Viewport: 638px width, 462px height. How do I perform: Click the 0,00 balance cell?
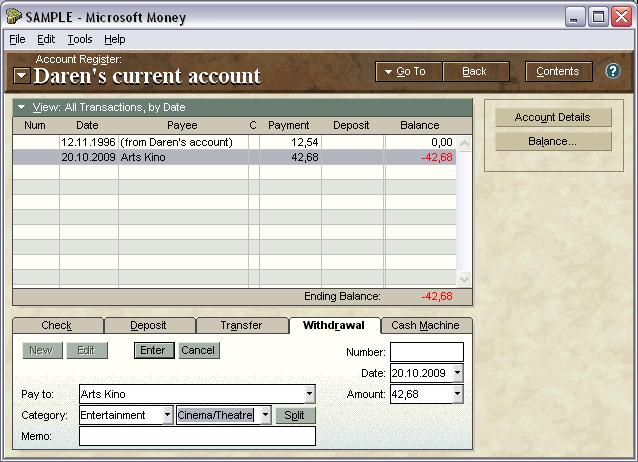pyautogui.click(x=420, y=142)
